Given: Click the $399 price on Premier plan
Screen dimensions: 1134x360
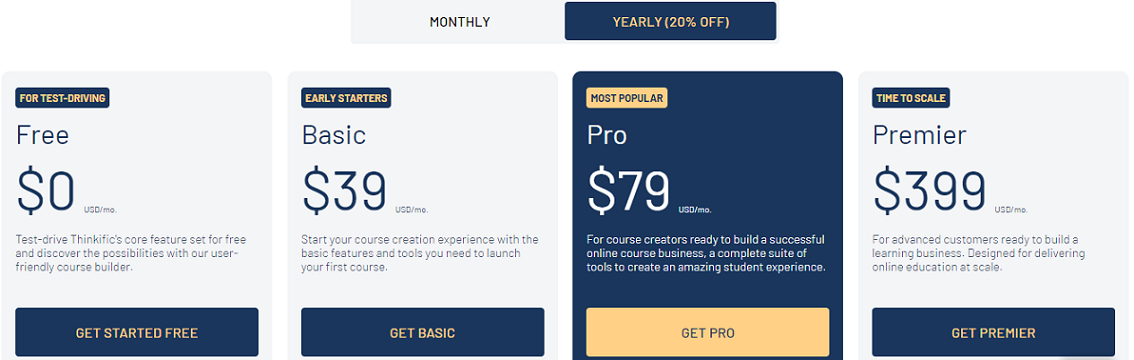Looking at the screenshot, I should 929,192.
